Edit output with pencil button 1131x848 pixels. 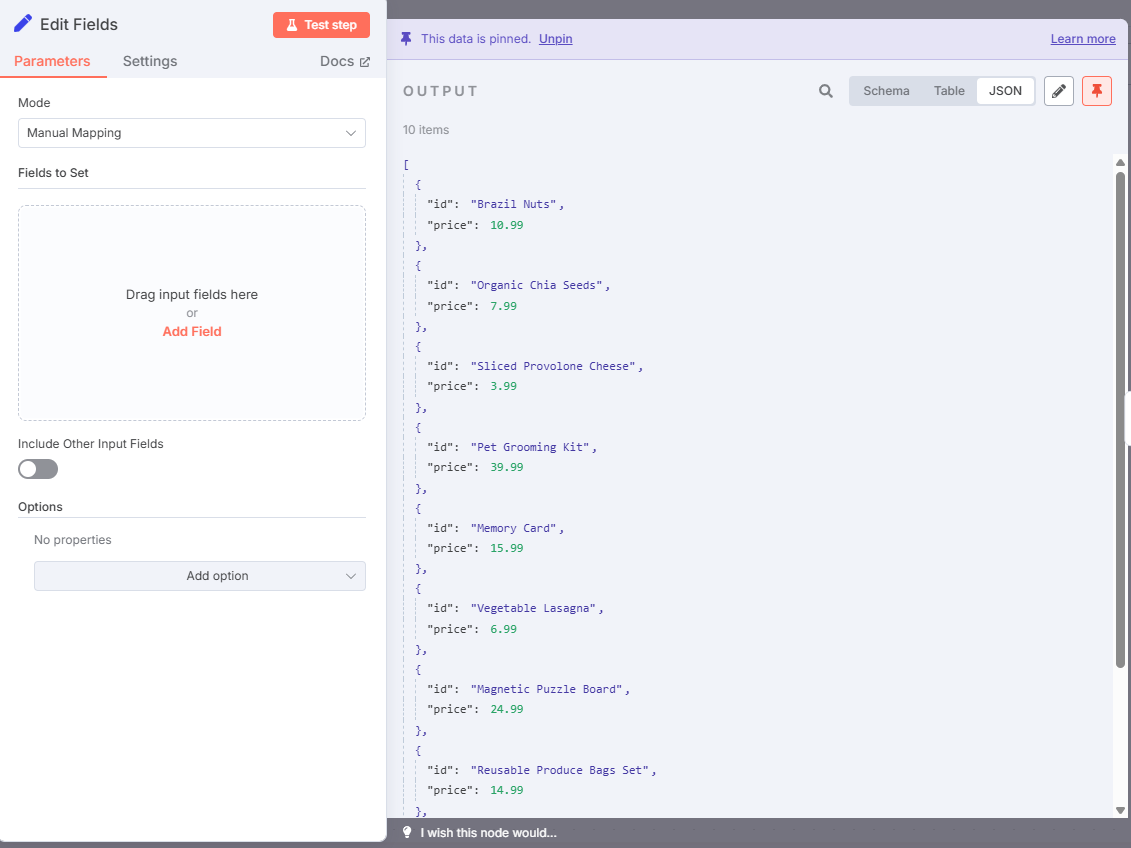point(1059,91)
